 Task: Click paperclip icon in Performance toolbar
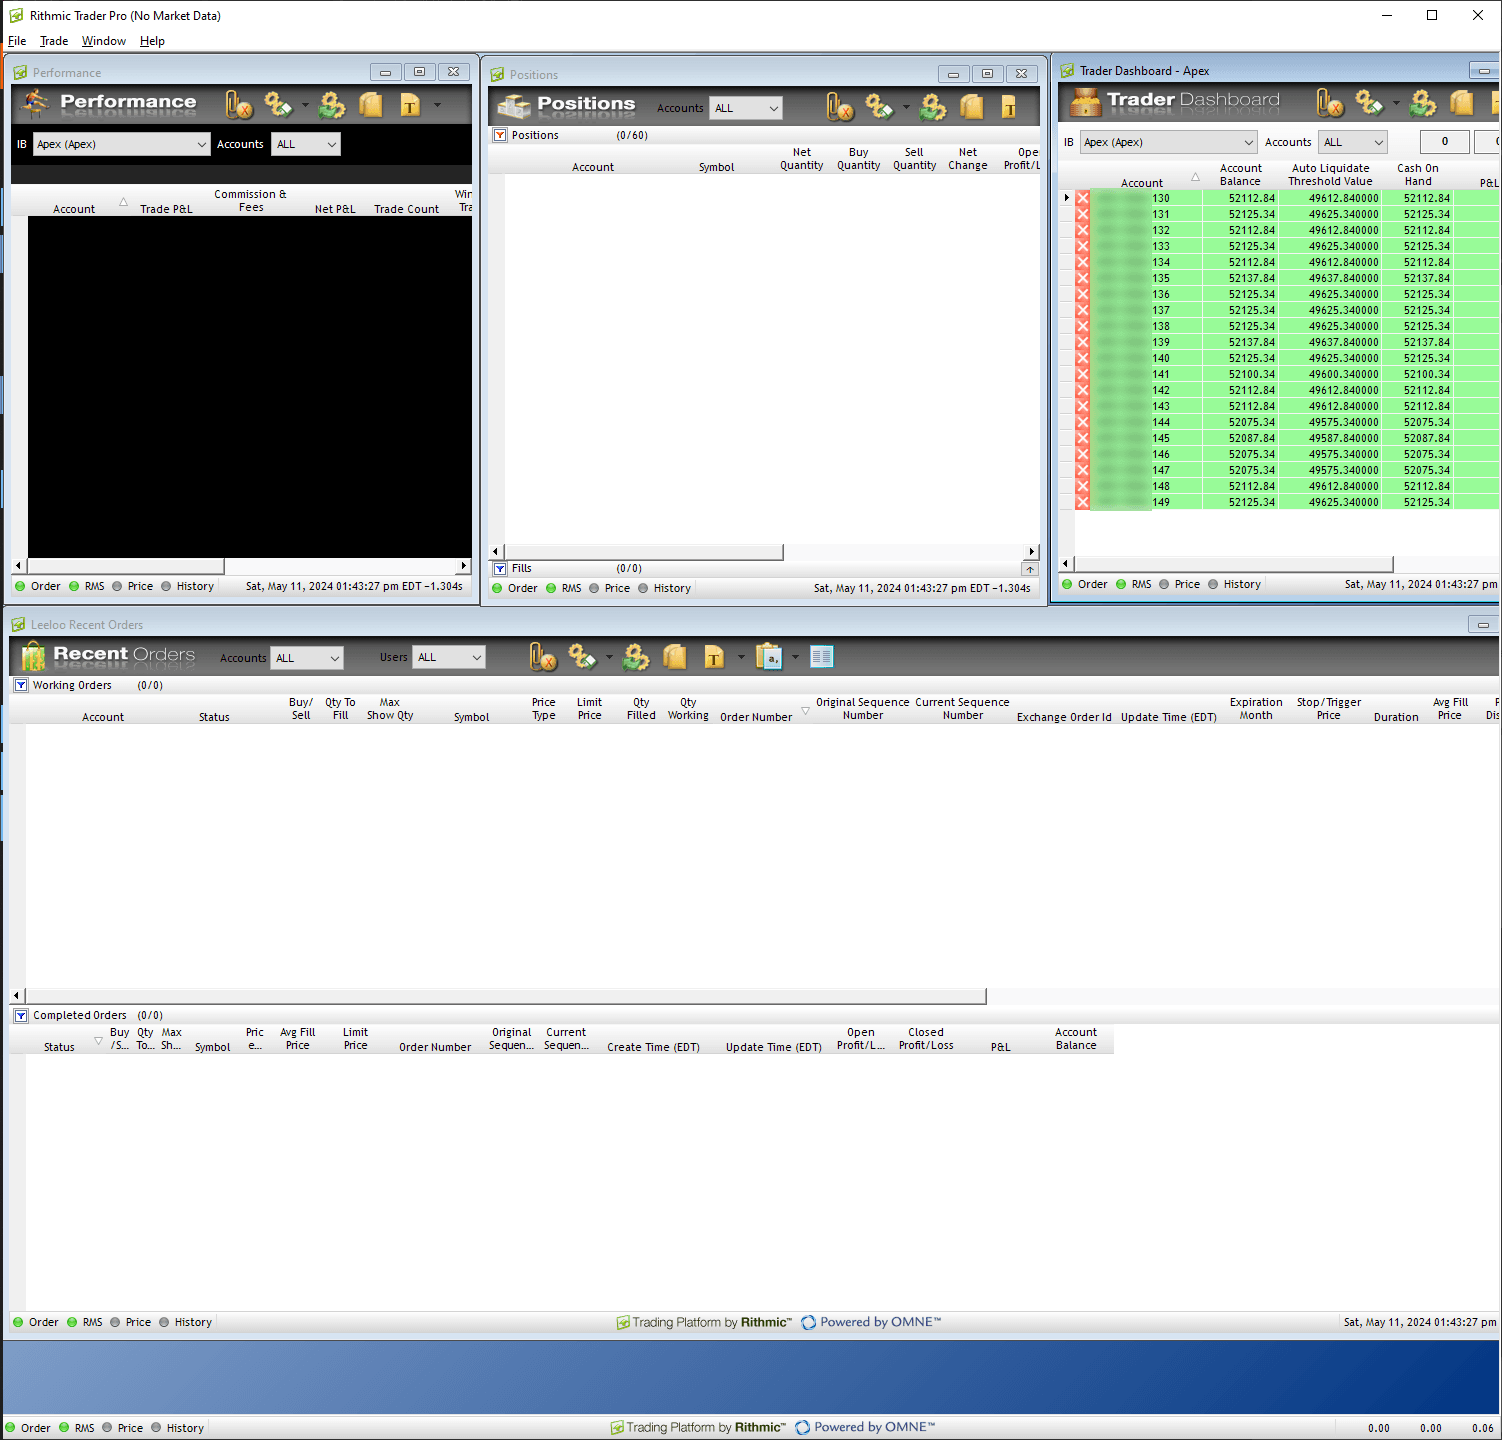(238, 105)
